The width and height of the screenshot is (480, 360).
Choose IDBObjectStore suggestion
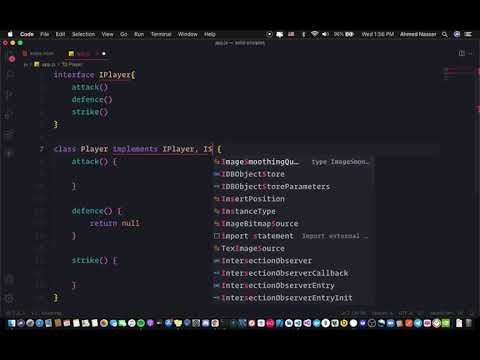tap(293, 174)
